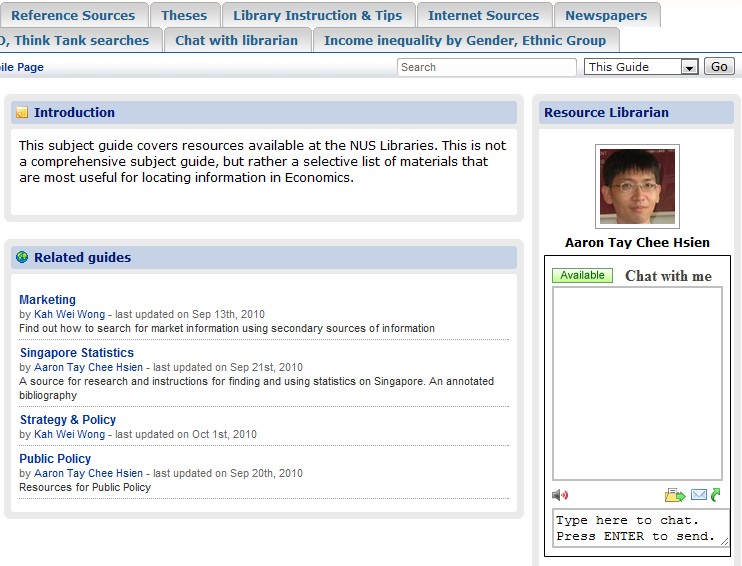Click Aaron Tay Chee Hsien's profile photo
The width and height of the screenshot is (742, 566).
click(637, 186)
